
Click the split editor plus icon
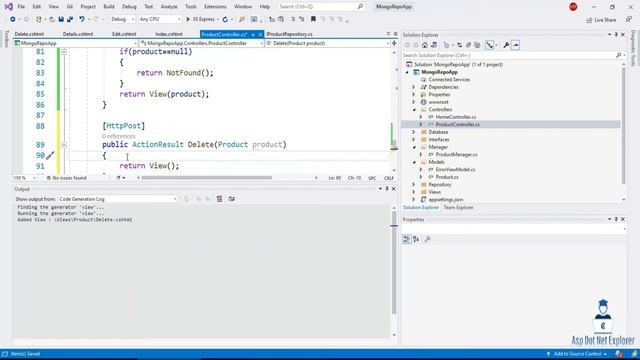394,43
